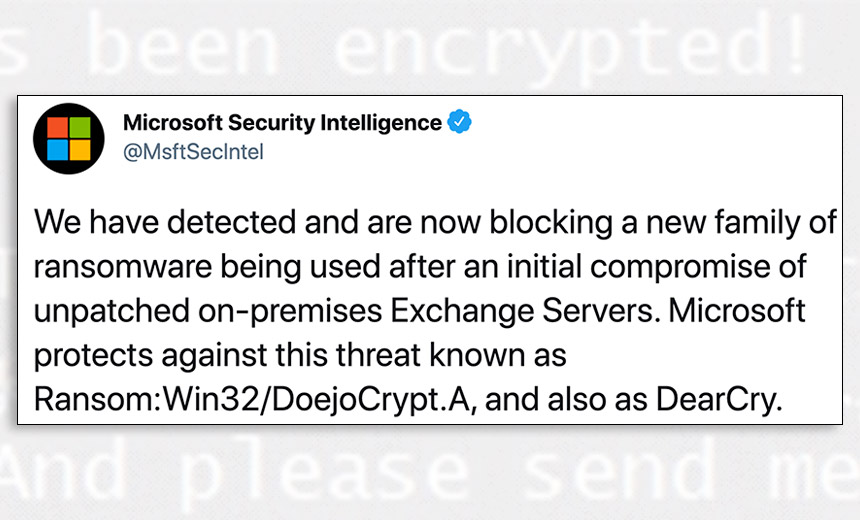Viewport: 860px width, 520px height.
Task: Click the word DearCry in the tweet
Action: 718,400
